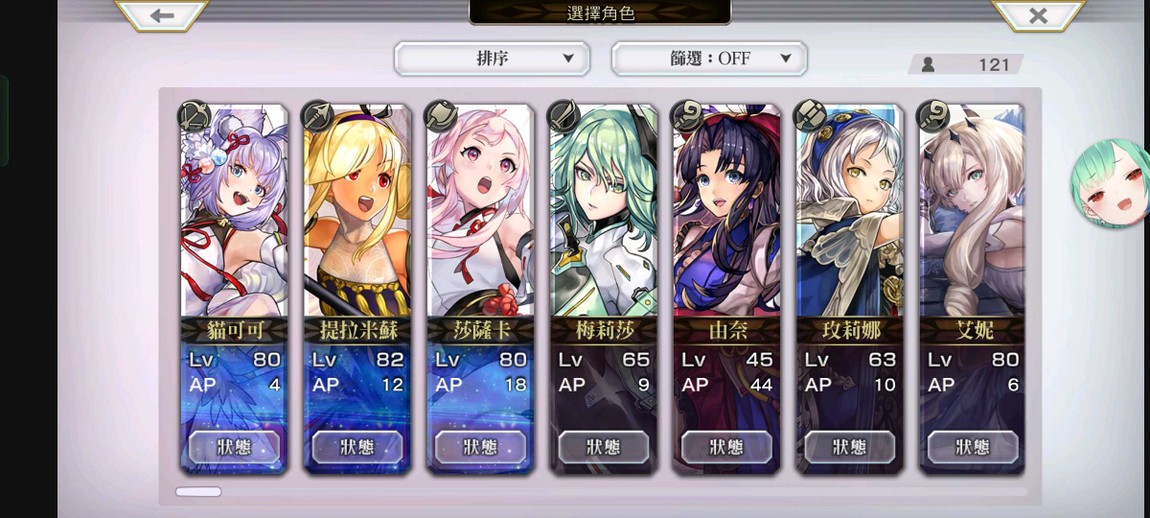Open 狀態 status for 提拉米蘇

click(x=357, y=447)
